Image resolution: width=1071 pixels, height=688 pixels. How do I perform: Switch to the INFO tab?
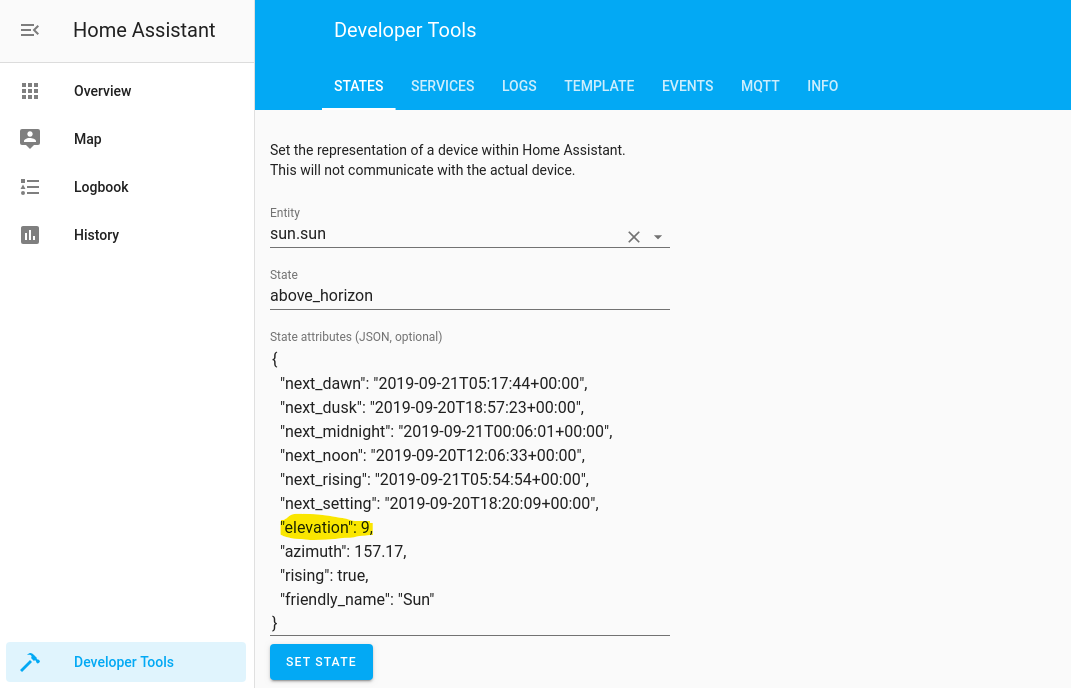tap(822, 86)
